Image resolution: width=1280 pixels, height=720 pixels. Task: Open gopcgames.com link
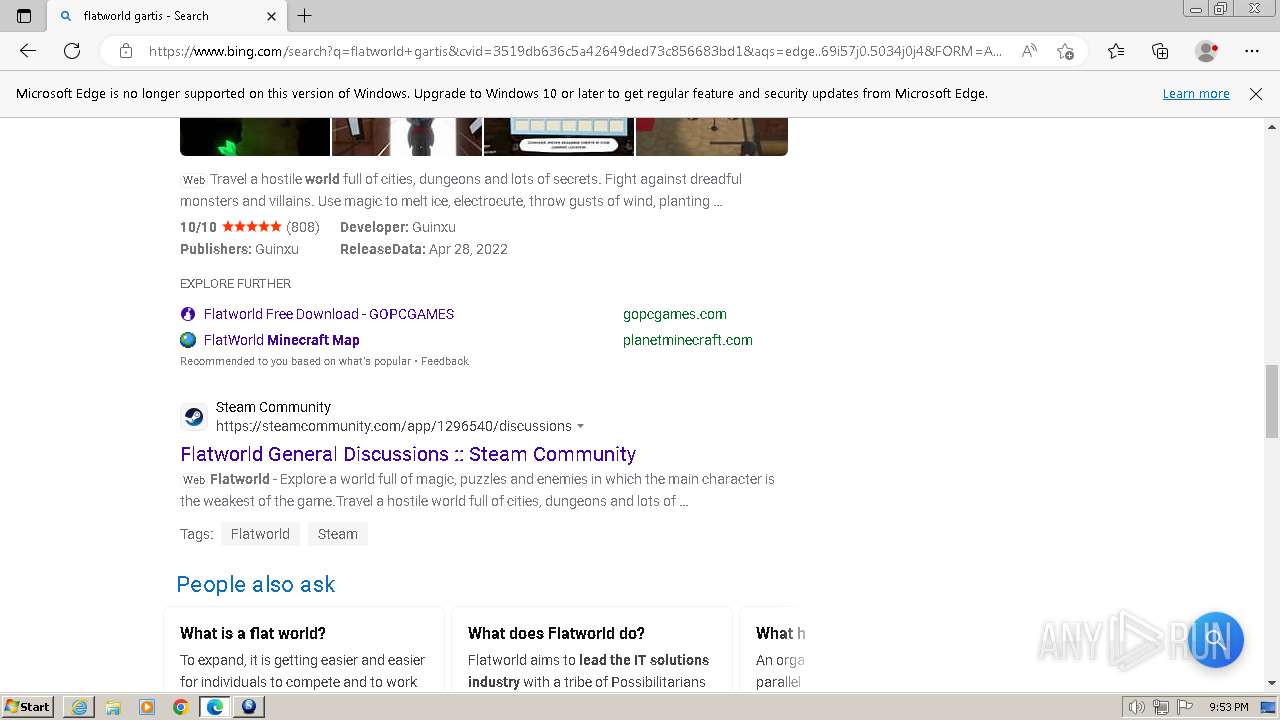point(675,314)
